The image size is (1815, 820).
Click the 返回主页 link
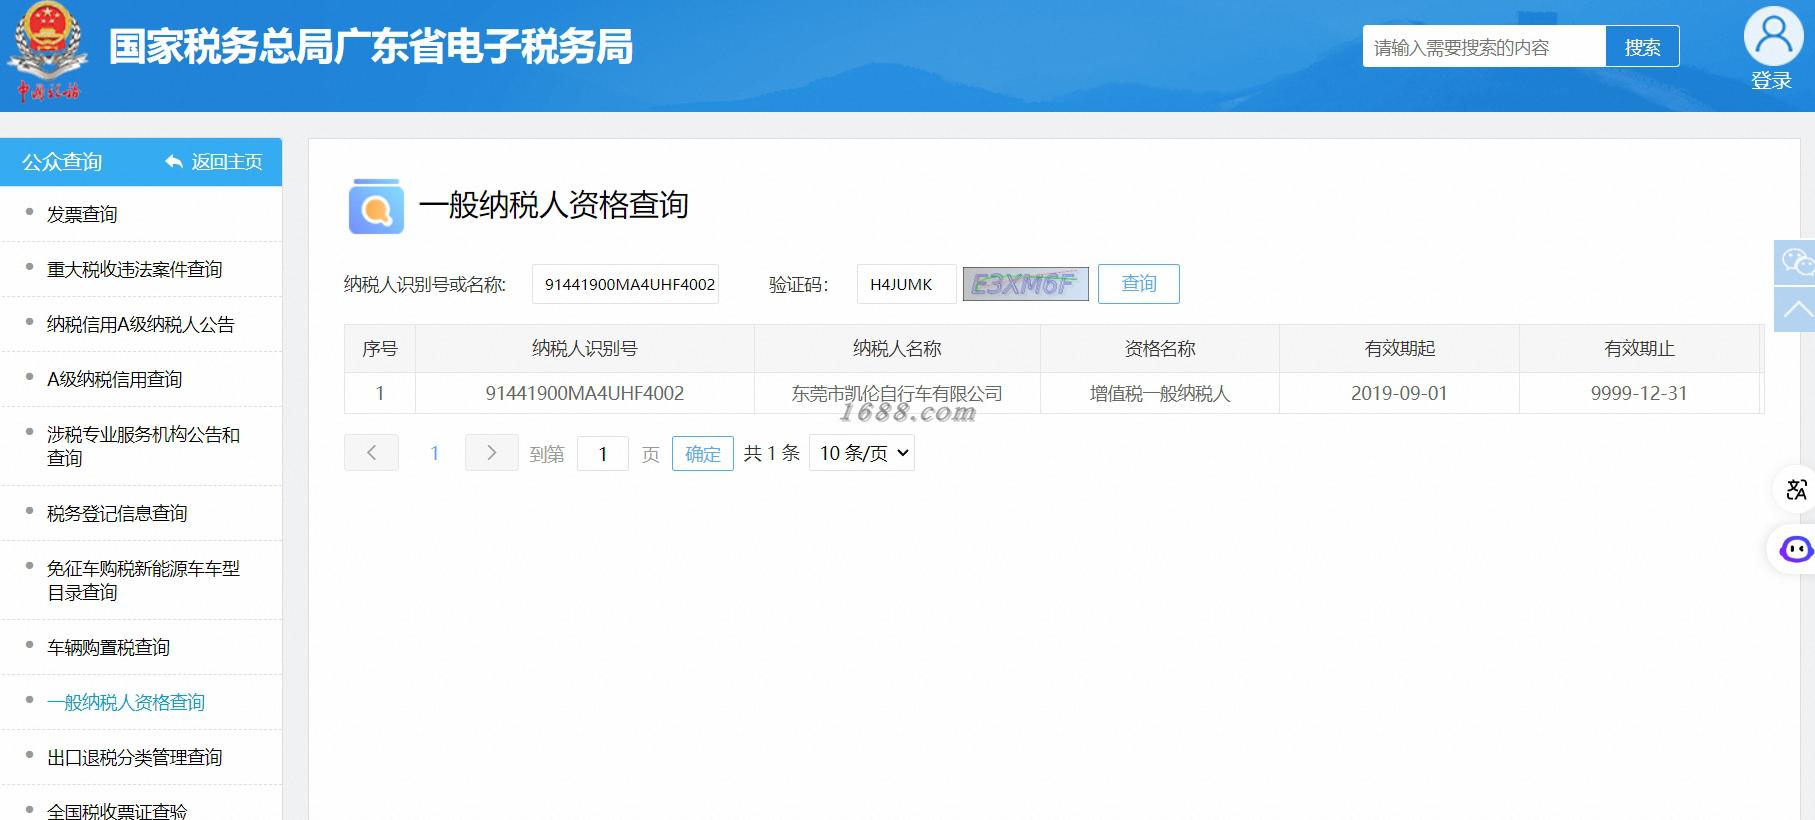coord(227,162)
